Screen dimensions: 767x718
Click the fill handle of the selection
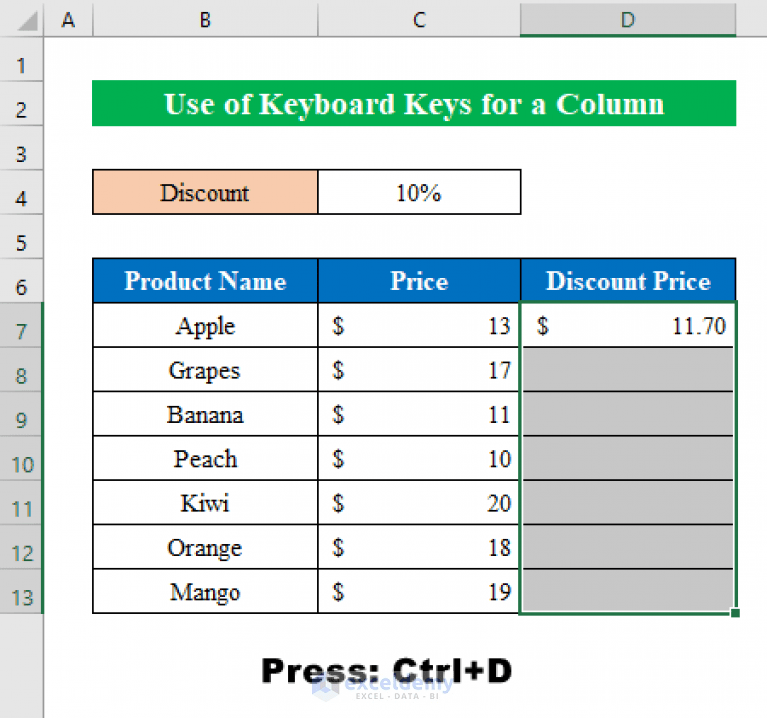[735, 613]
